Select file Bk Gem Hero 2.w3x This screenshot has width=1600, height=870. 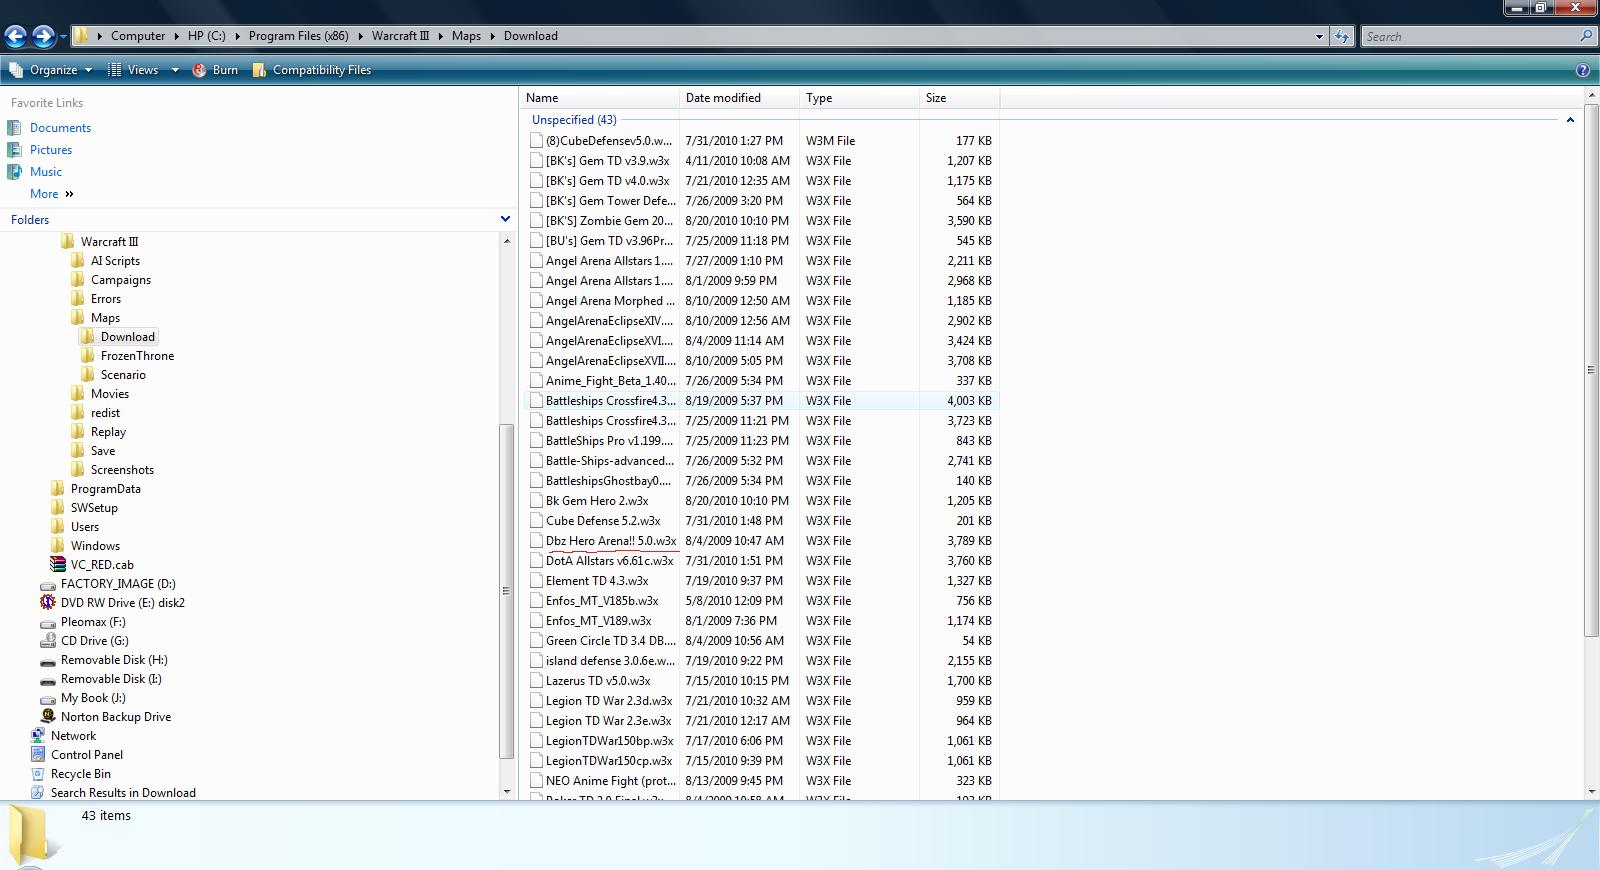(597, 501)
